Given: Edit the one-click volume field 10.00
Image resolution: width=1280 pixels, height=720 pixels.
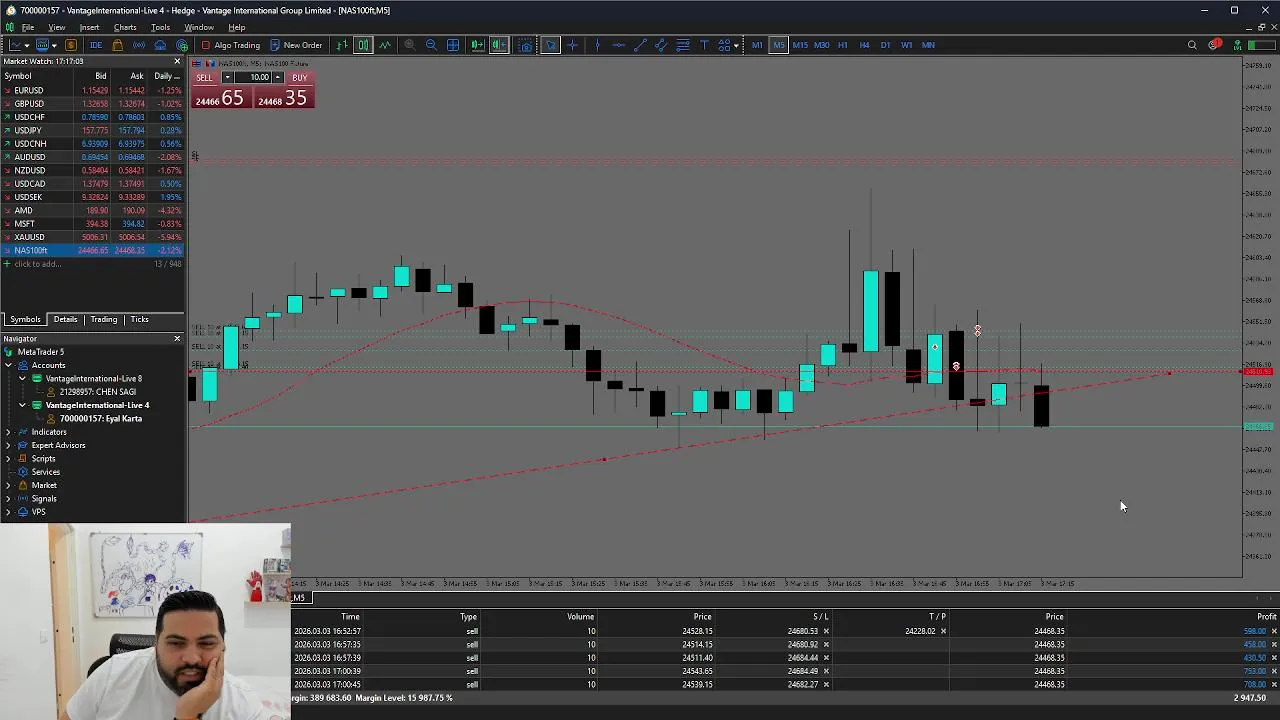Looking at the screenshot, I should click(258, 78).
